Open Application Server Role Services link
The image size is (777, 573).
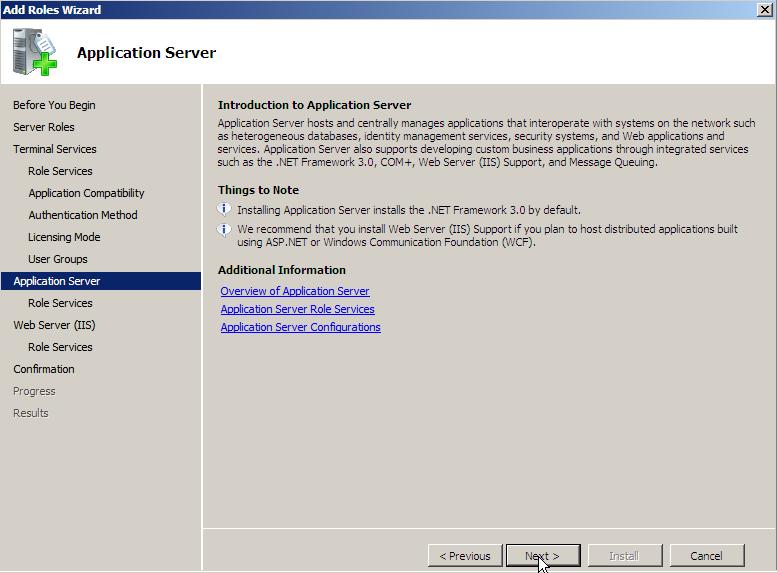pos(297,309)
